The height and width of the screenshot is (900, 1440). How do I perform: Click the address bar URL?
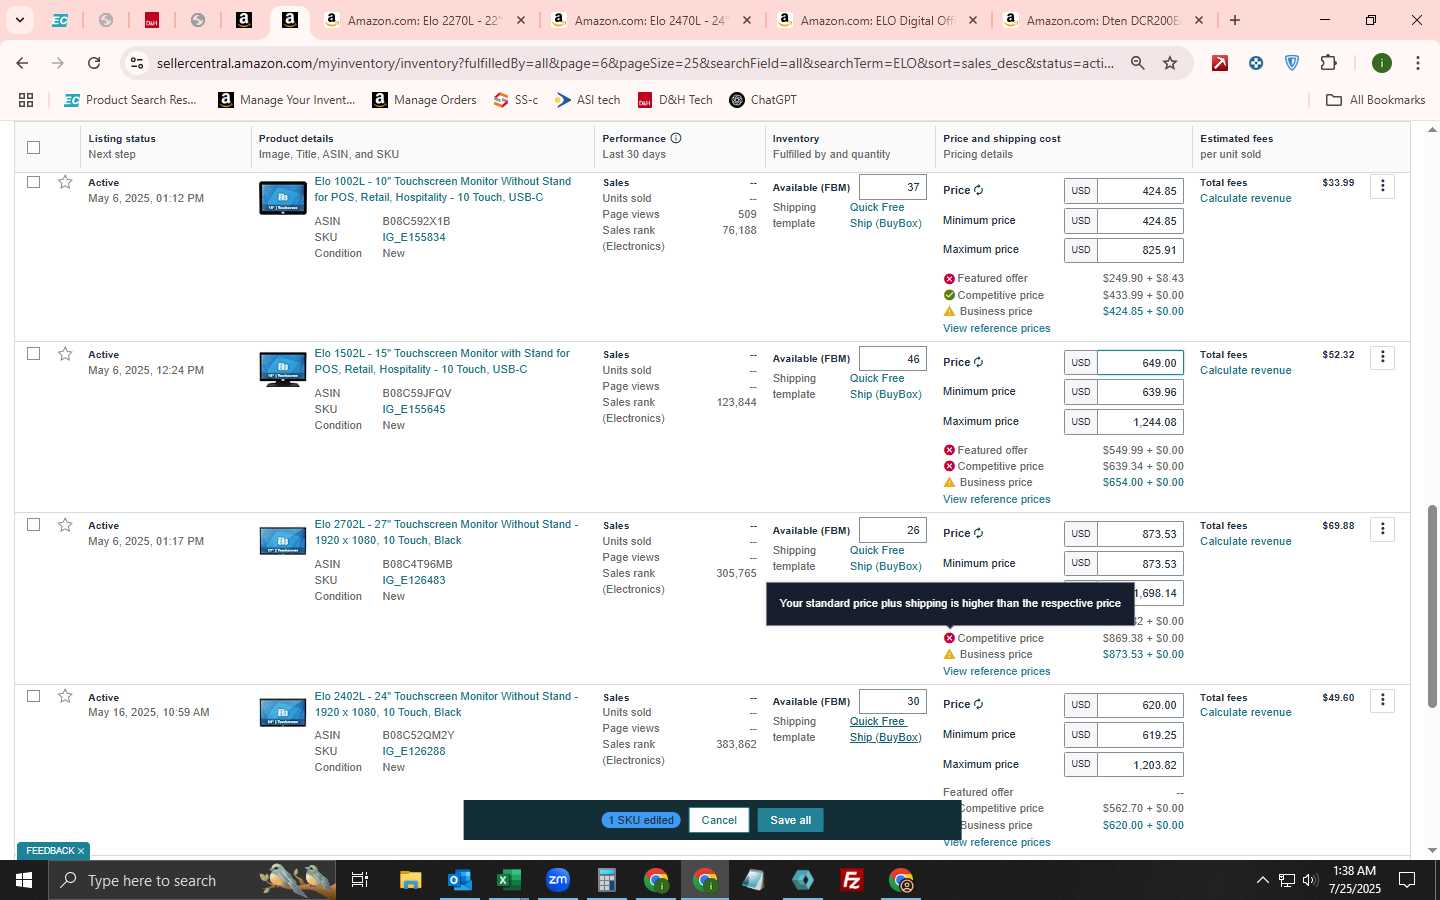point(635,63)
